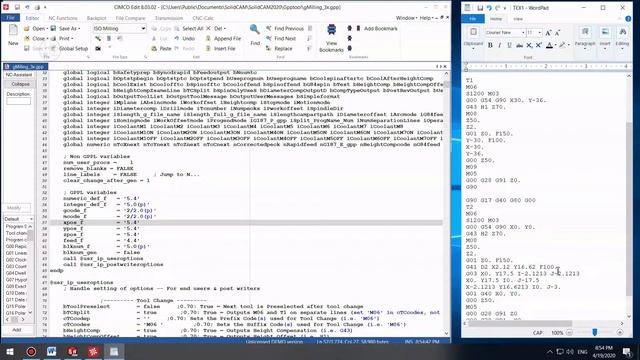Open Global Setup in CIMCO
640x360 pixels.
pos(69,48)
